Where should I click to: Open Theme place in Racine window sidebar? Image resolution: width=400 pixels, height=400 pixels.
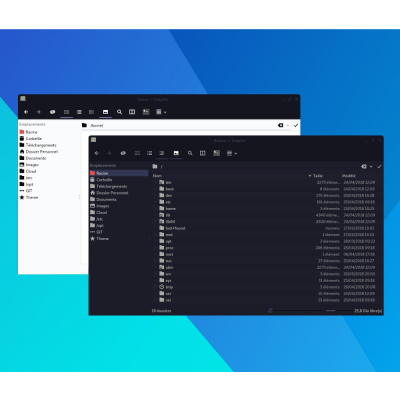tap(119, 239)
